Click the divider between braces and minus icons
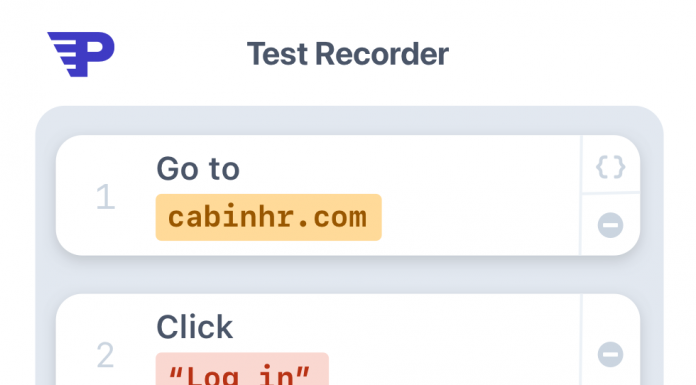696x385 pixels. [611, 193]
